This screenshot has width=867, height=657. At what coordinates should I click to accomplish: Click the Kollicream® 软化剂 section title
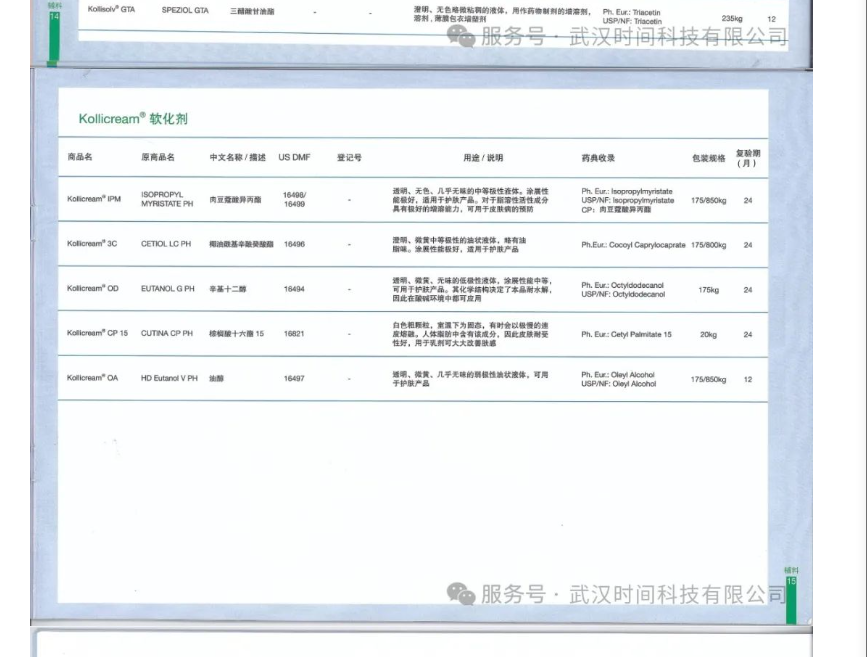(x=133, y=118)
